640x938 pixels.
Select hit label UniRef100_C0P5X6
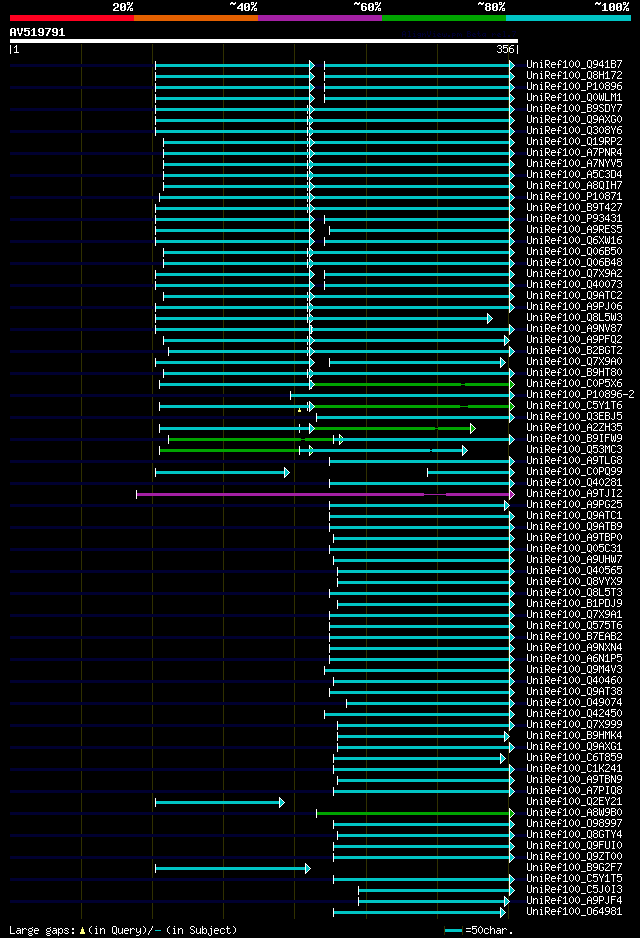click(574, 383)
